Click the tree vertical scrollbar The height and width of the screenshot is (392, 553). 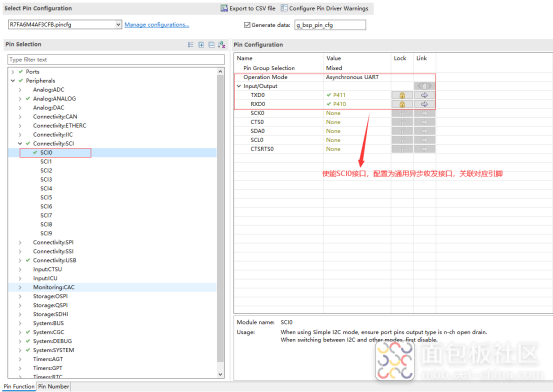[220, 219]
